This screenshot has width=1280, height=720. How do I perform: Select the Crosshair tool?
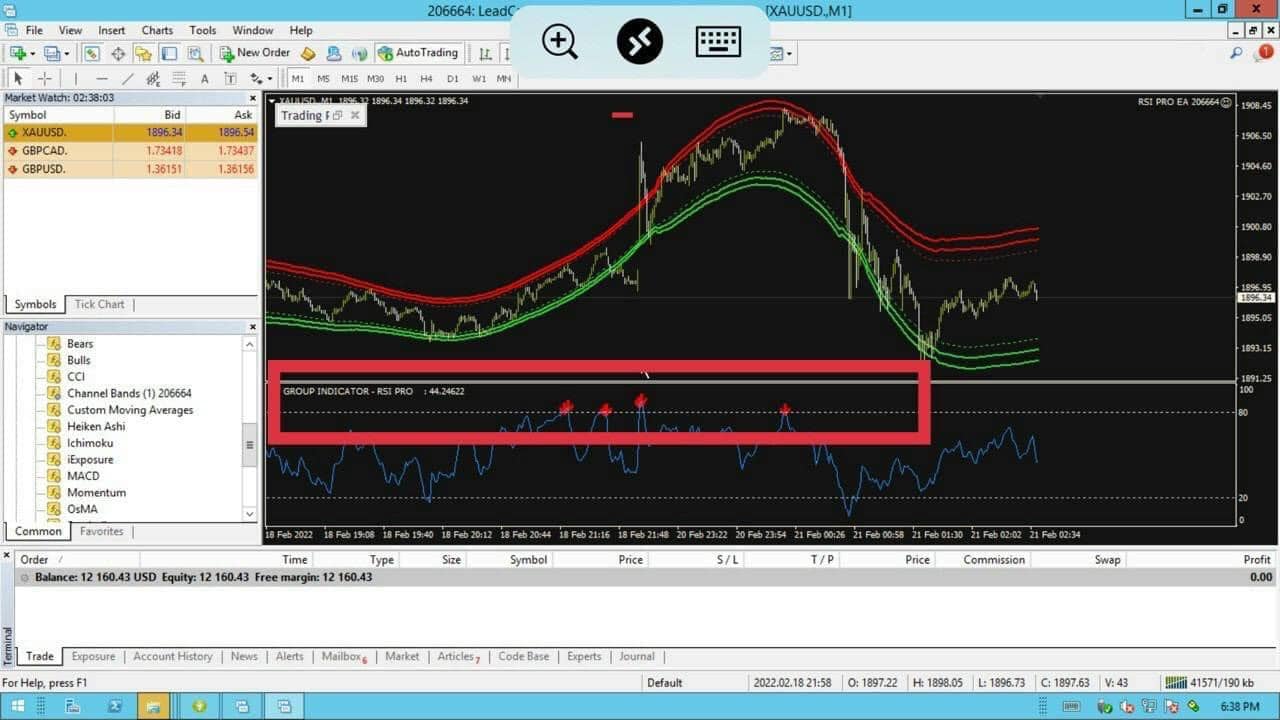click(44, 78)
